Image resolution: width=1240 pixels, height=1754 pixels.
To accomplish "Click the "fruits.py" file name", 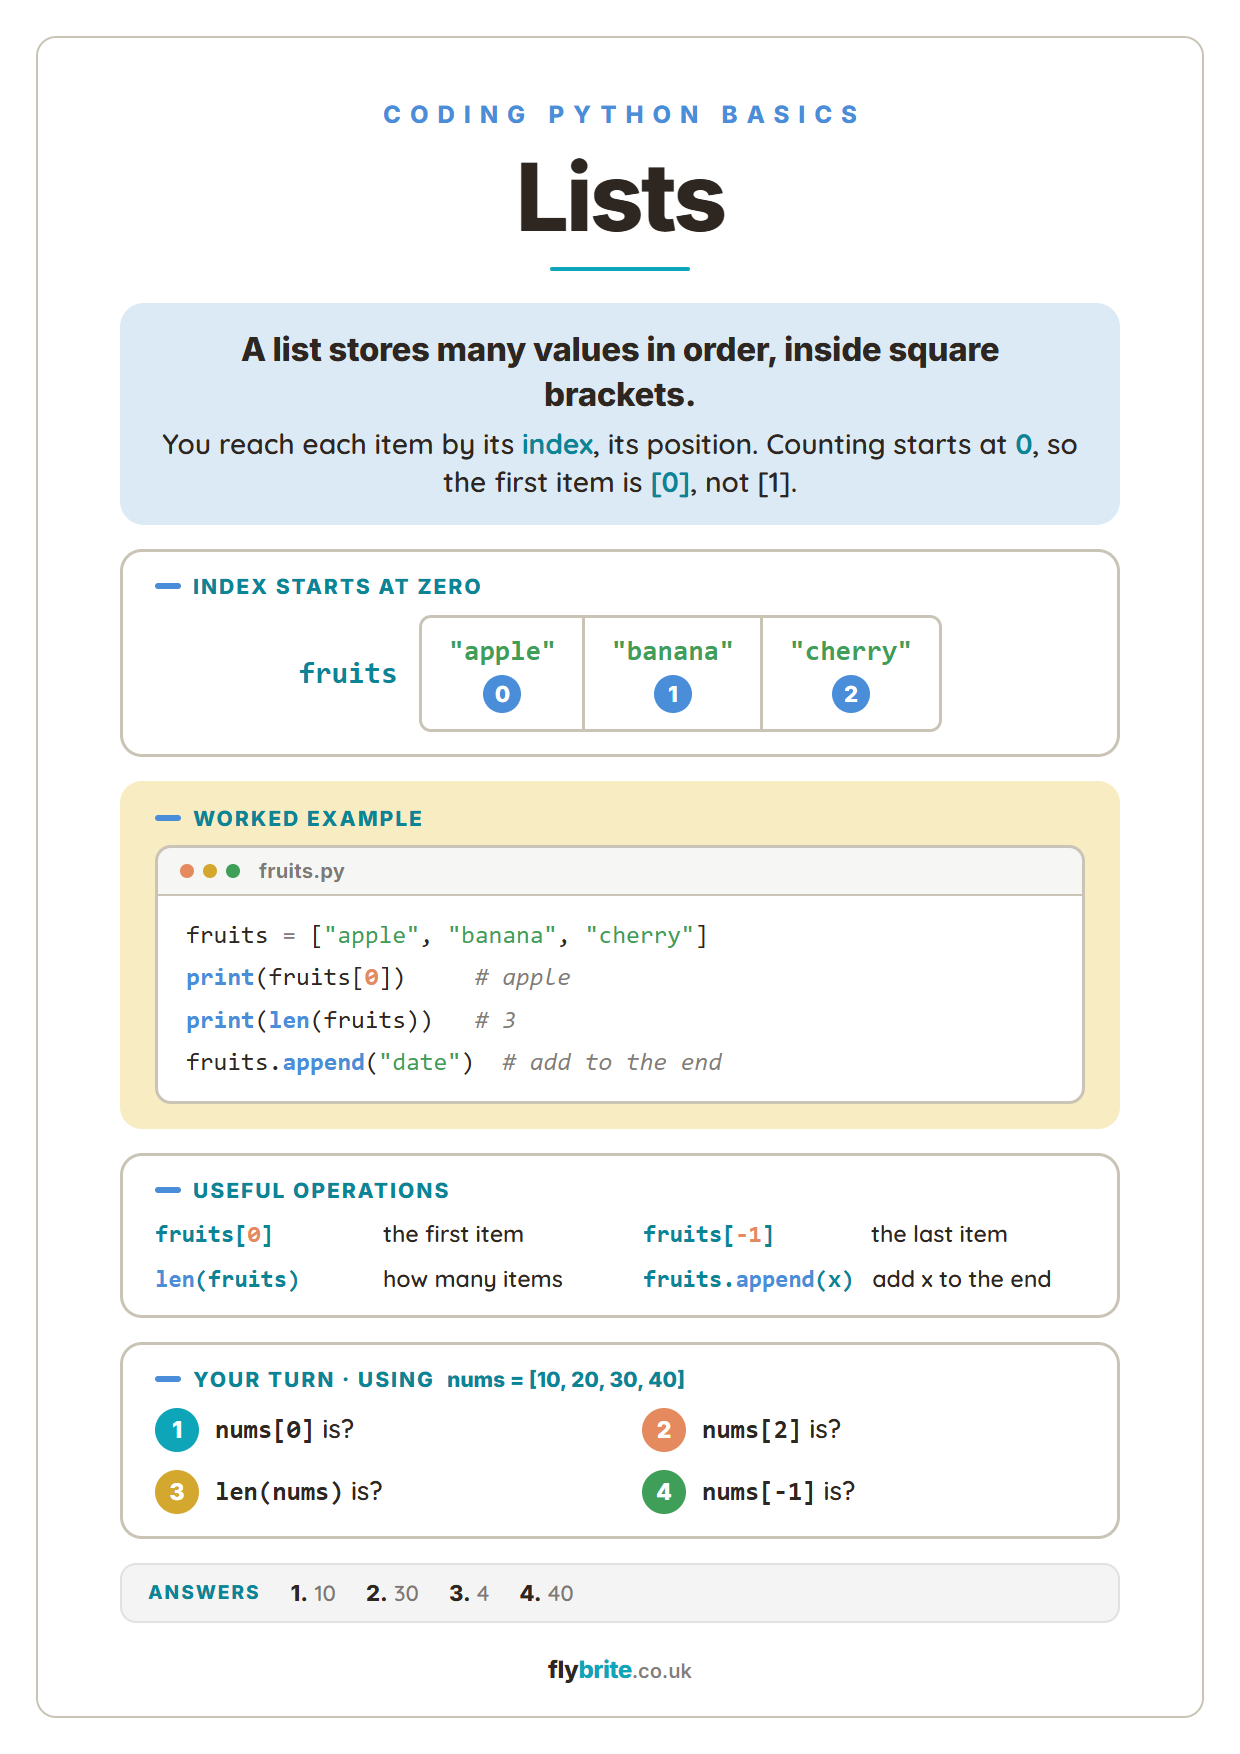I will tap(301, 871).
